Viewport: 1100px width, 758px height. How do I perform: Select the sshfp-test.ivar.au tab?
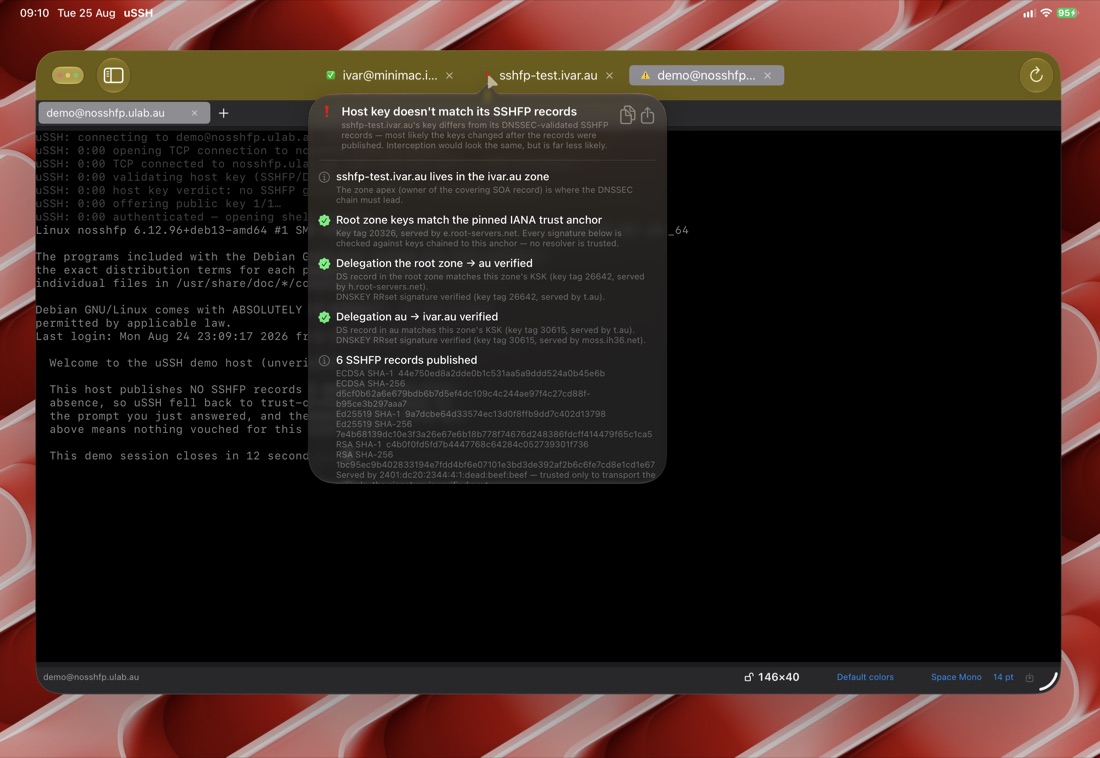pyautogui.click(x=548, y=75)
